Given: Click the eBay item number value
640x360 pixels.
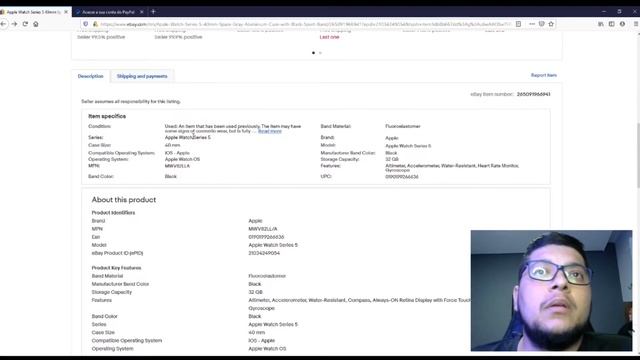Looking at the screenshot, I should click(x=533, y=94).
